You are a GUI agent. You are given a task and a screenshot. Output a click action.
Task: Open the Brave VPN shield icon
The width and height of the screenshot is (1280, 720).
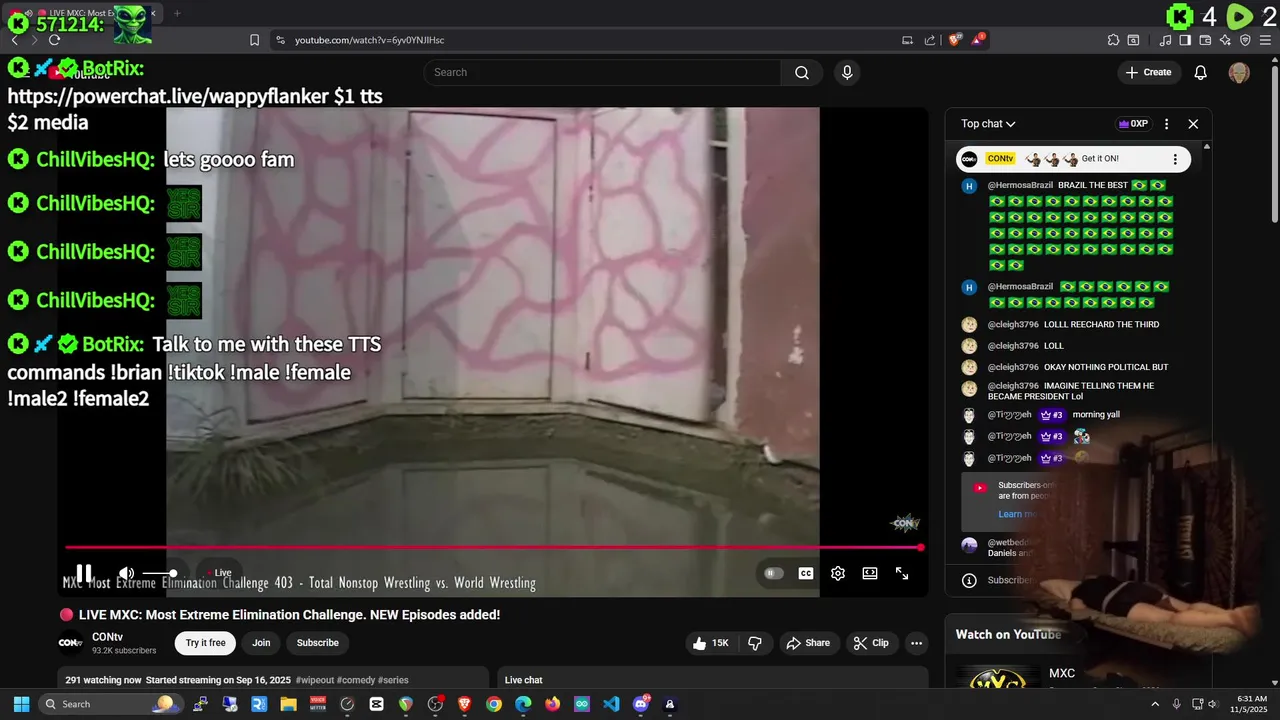1245,40
